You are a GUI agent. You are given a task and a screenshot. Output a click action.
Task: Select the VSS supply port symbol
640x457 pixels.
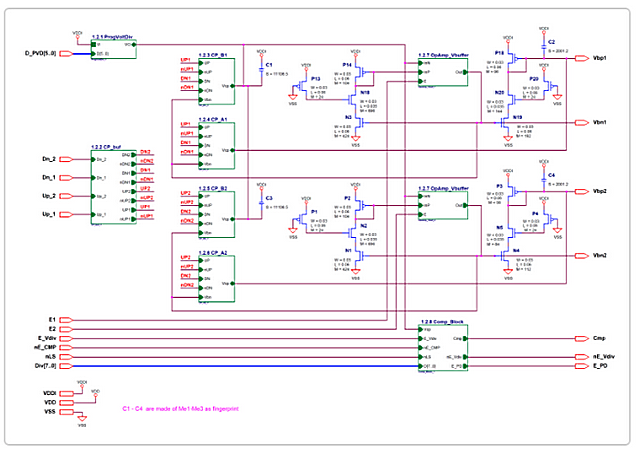(x=67, y=412)
